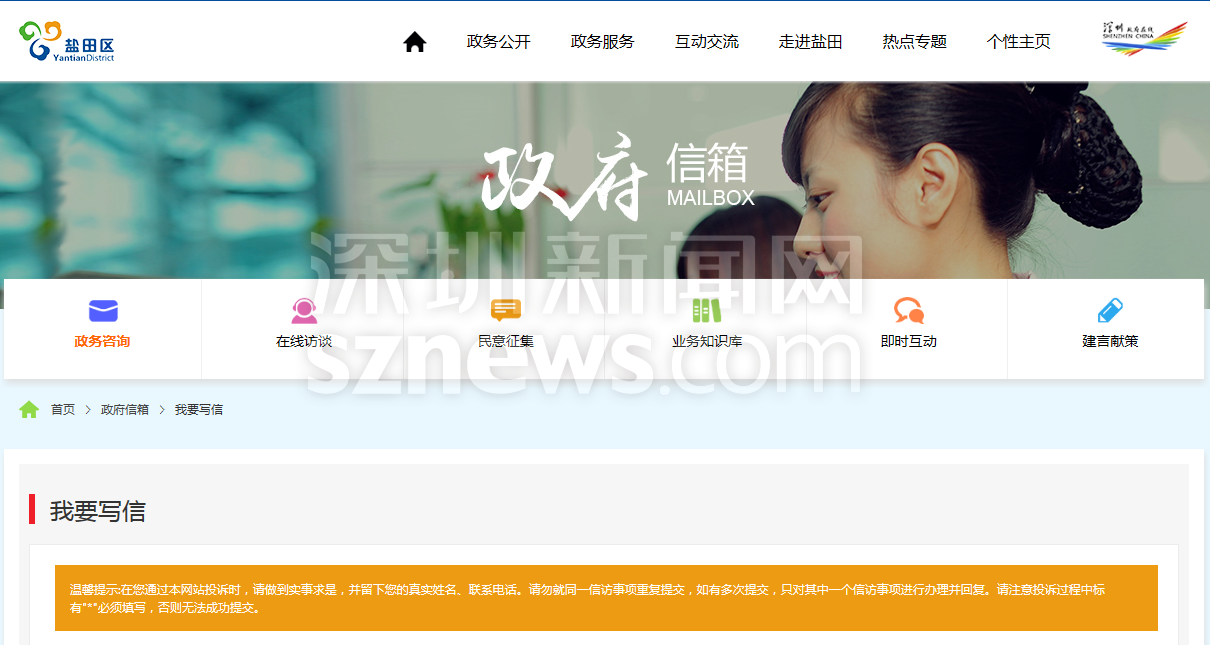
Task: Click the Yantian District logo
Action: pyautogui.click(x=67, y=42)
